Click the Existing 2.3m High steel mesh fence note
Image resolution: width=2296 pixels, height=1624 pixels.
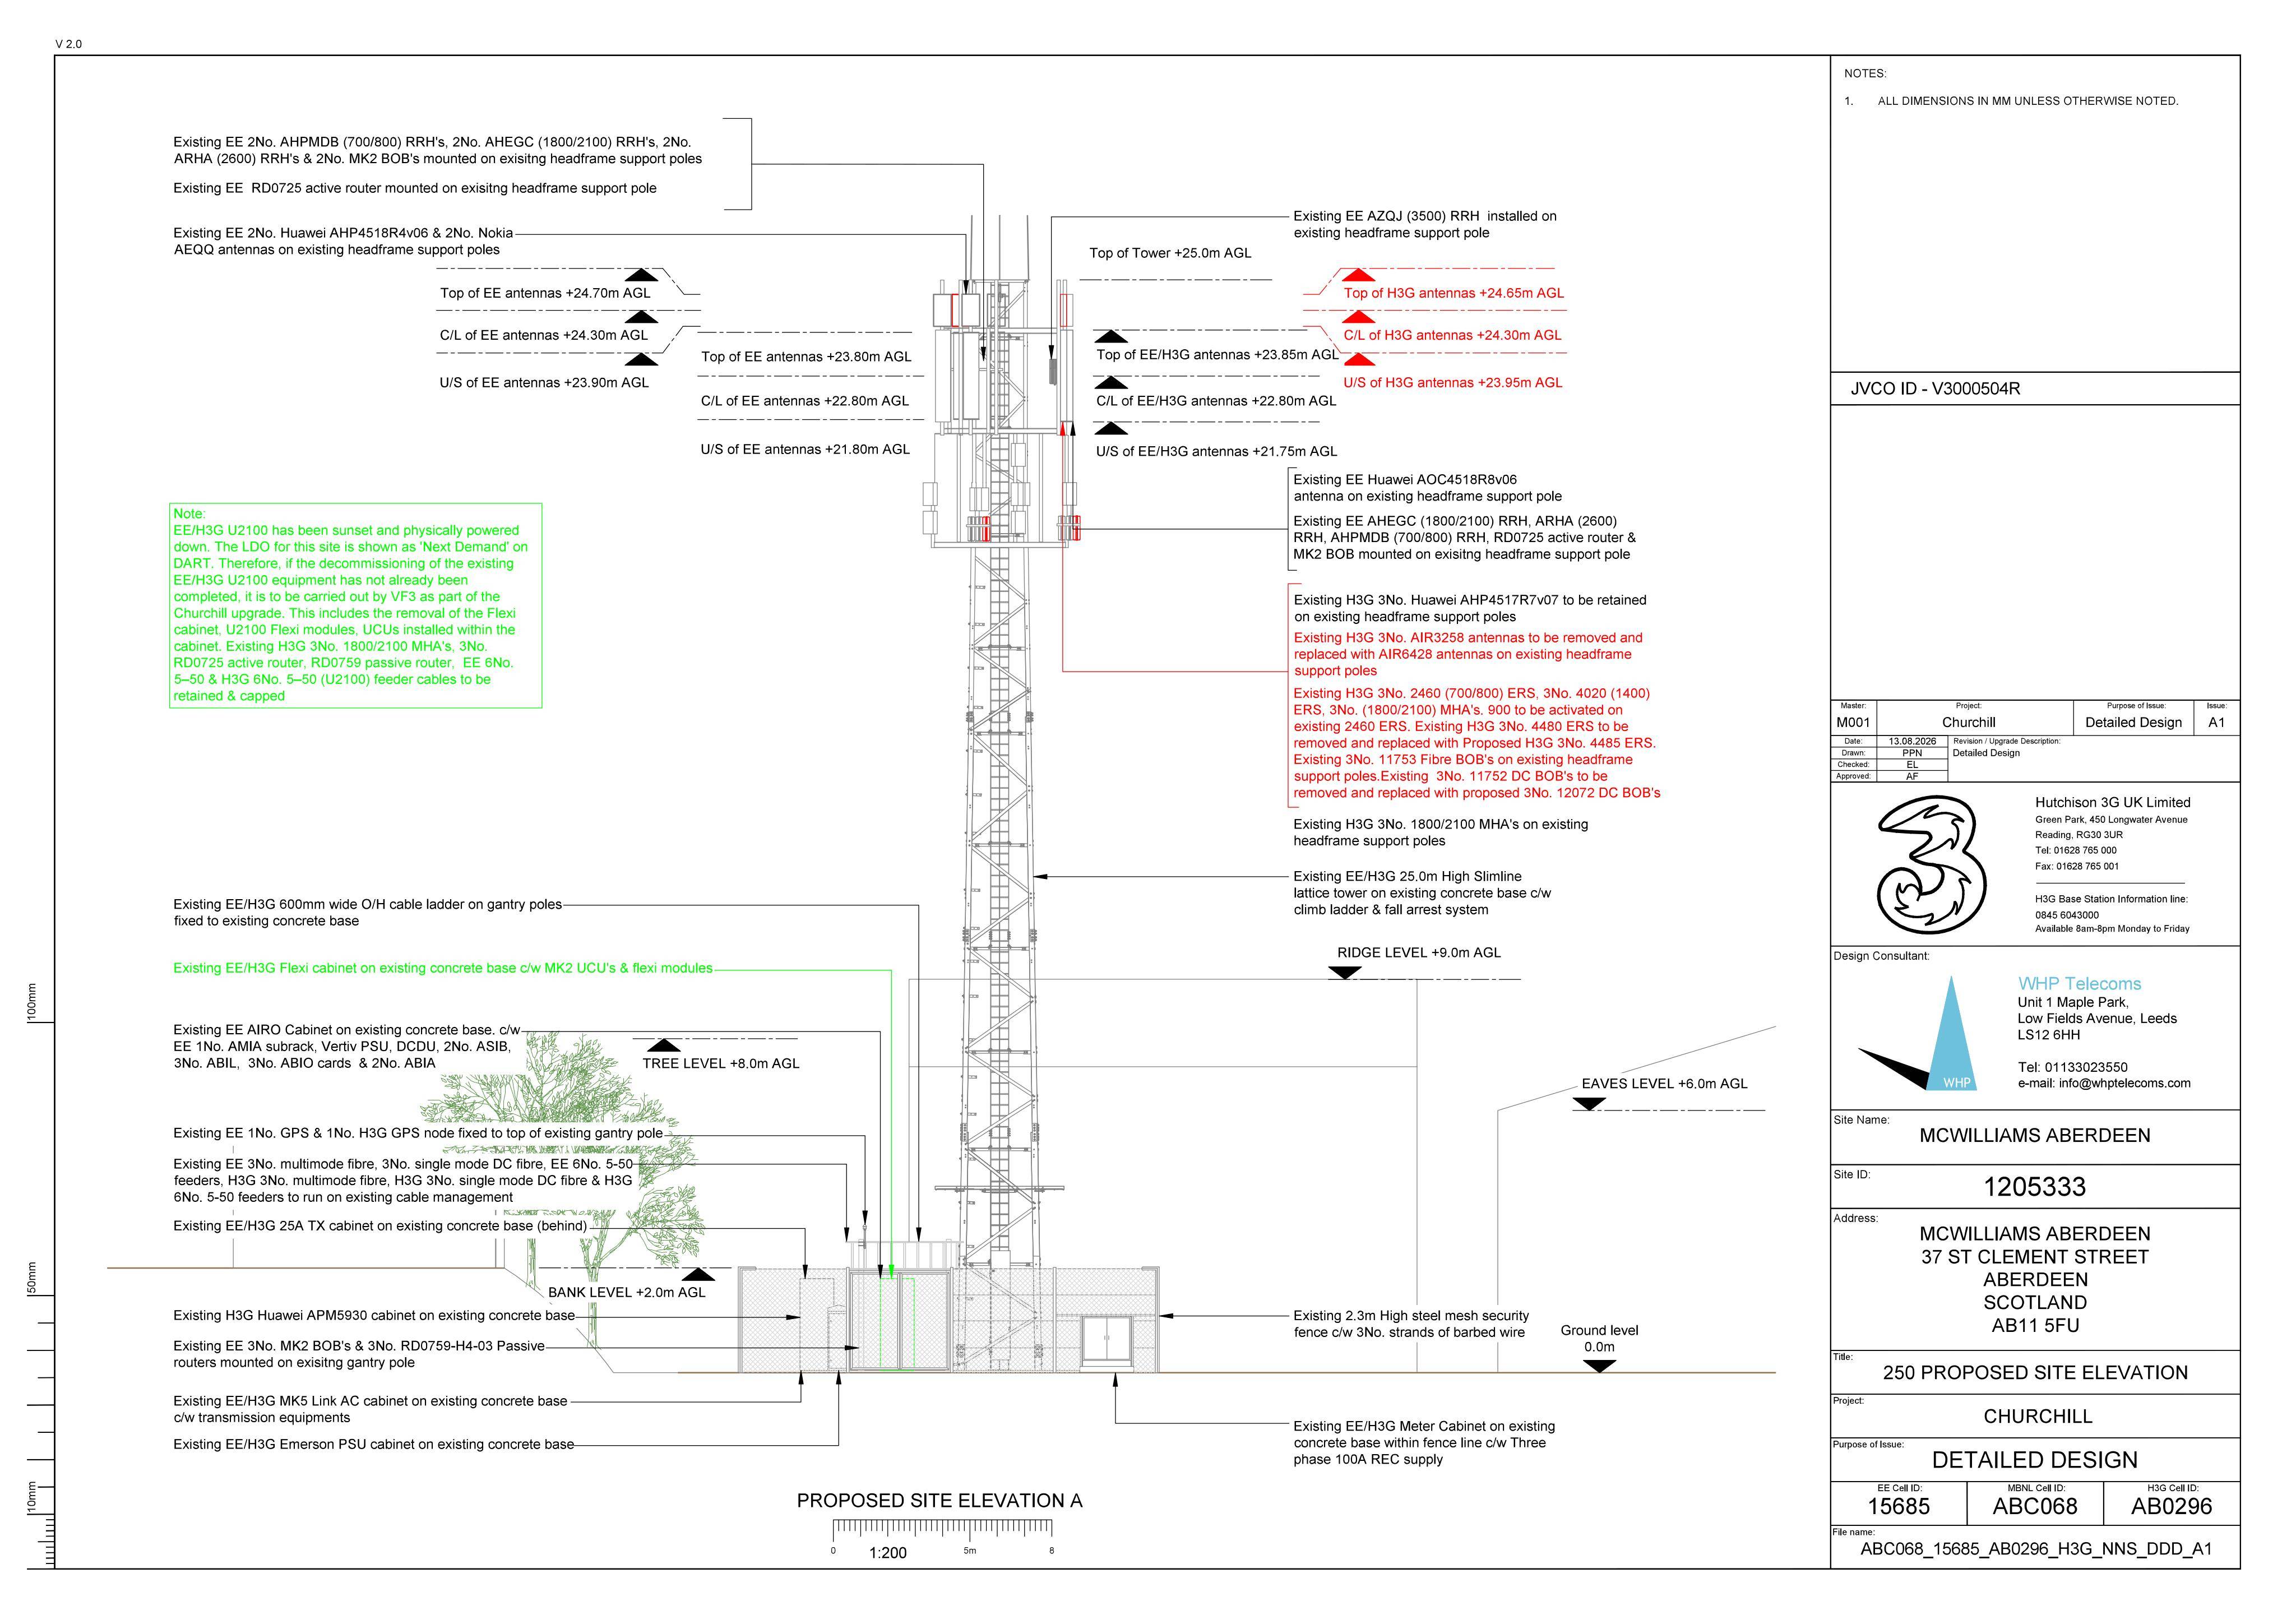click(x=1411, y=1324)
